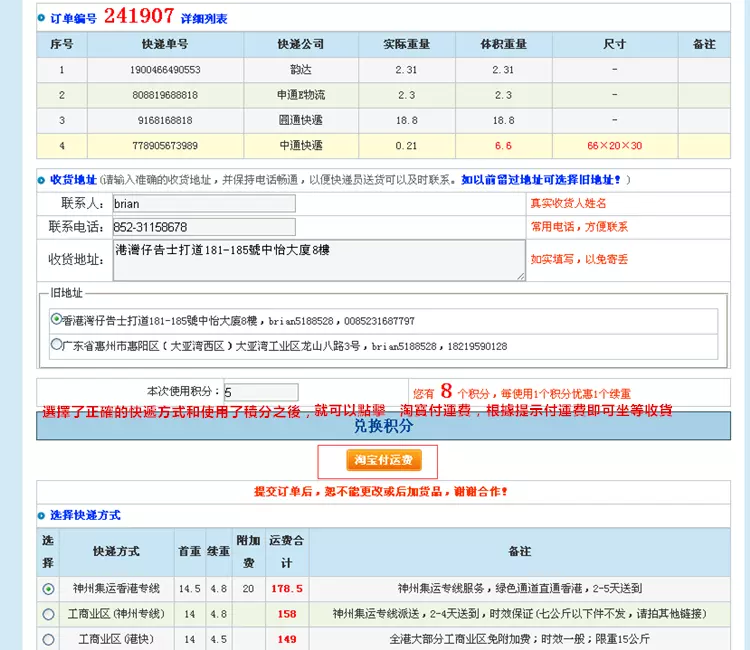Focus the 联系电话 input field
The image size is (750, 650).
click(204, 227)
